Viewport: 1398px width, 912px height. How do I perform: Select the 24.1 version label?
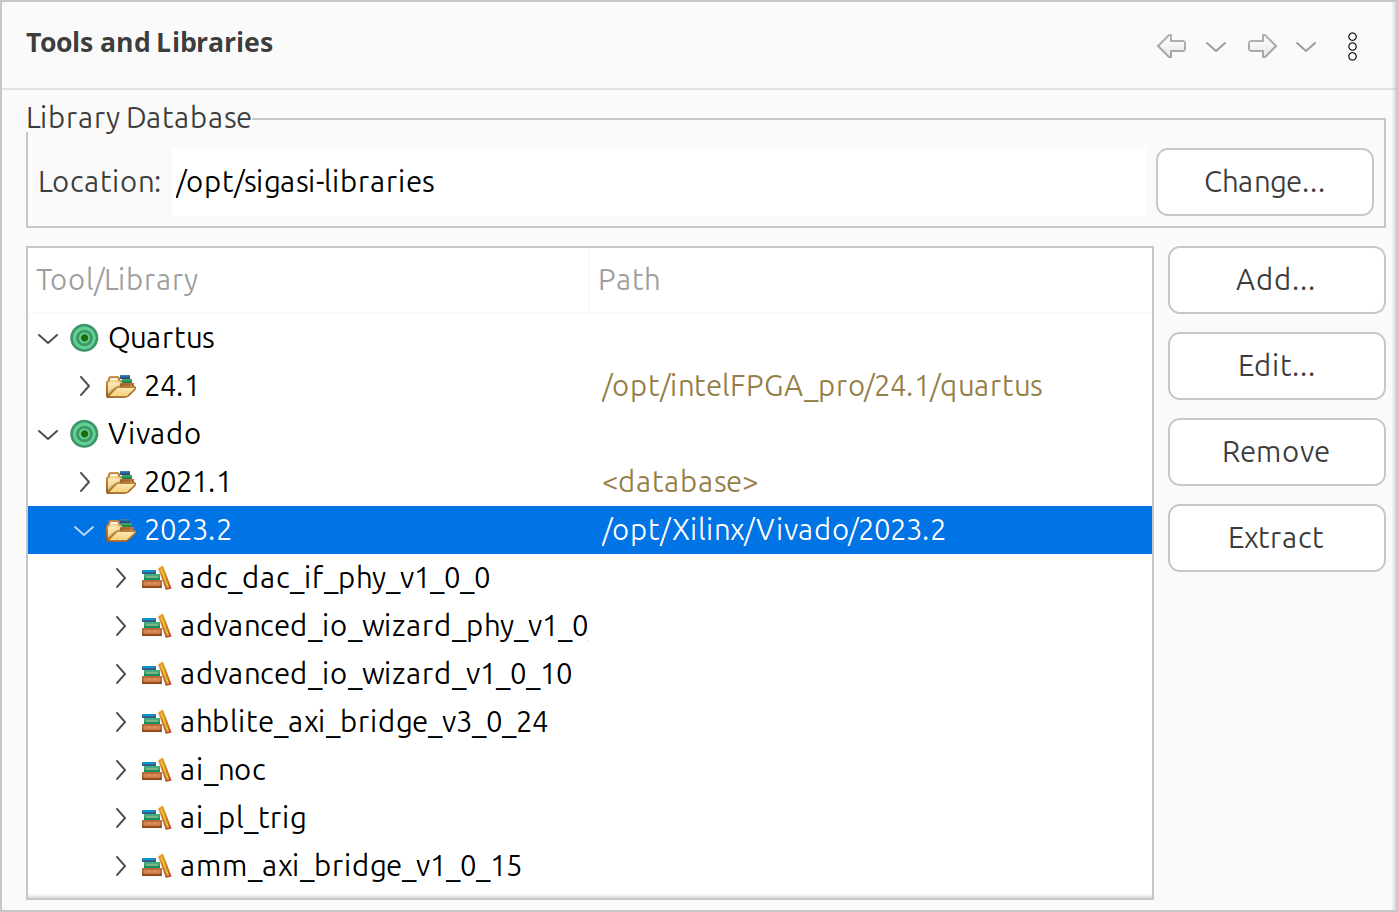[172, 386]
